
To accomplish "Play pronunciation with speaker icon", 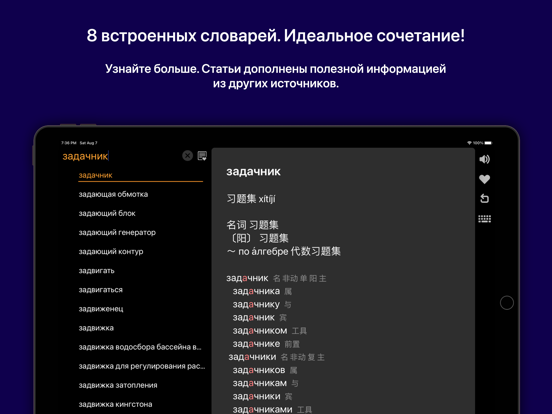I will click(484, 159).
